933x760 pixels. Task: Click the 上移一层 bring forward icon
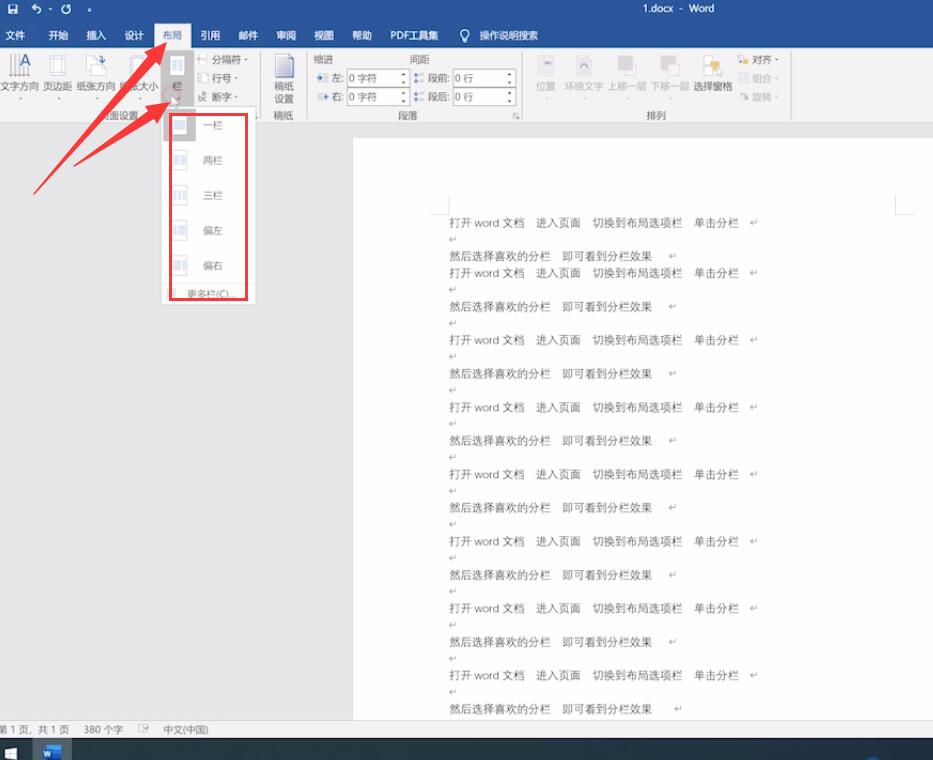click(x=627, y=74)
